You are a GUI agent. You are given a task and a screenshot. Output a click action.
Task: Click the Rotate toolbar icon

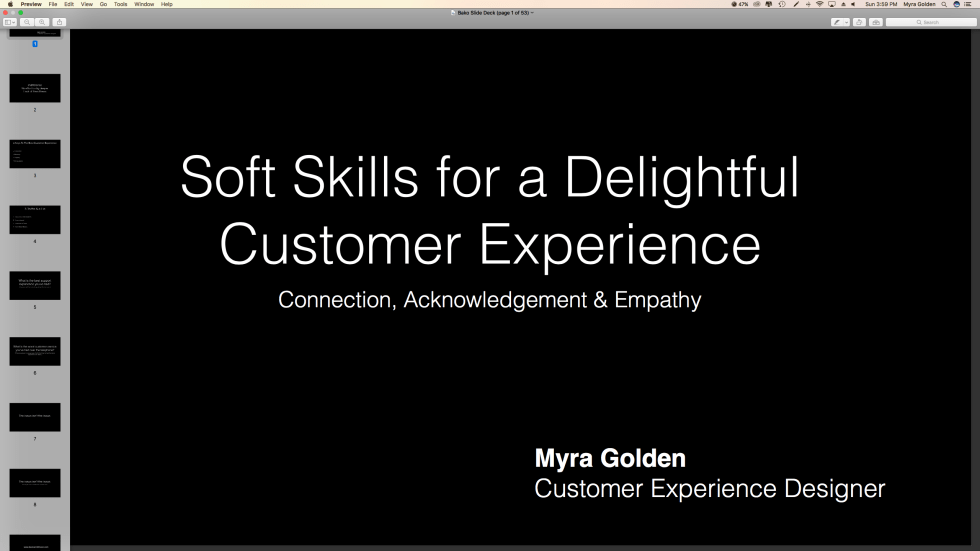point(859,22)
